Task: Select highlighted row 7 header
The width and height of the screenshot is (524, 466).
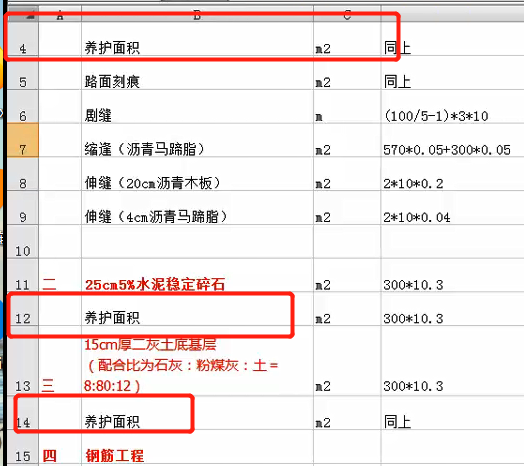Action: click(22, 140)
